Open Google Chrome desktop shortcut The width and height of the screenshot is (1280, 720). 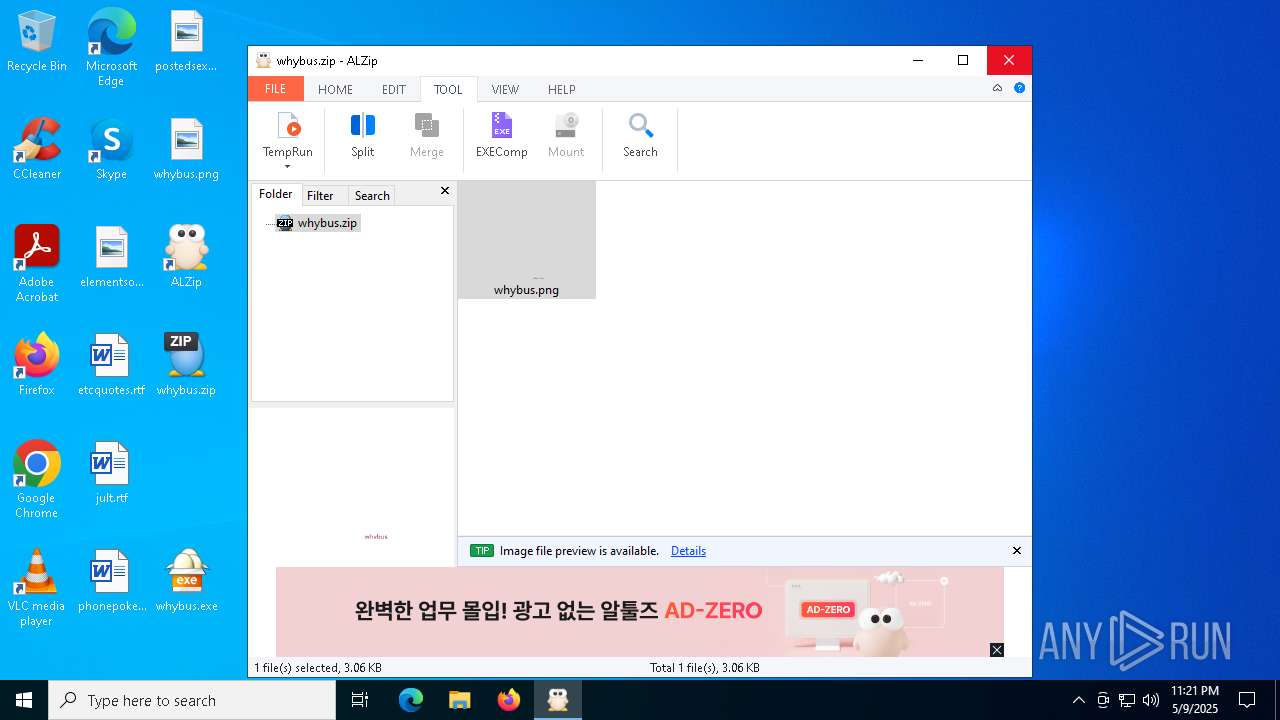tap(37, 480)
